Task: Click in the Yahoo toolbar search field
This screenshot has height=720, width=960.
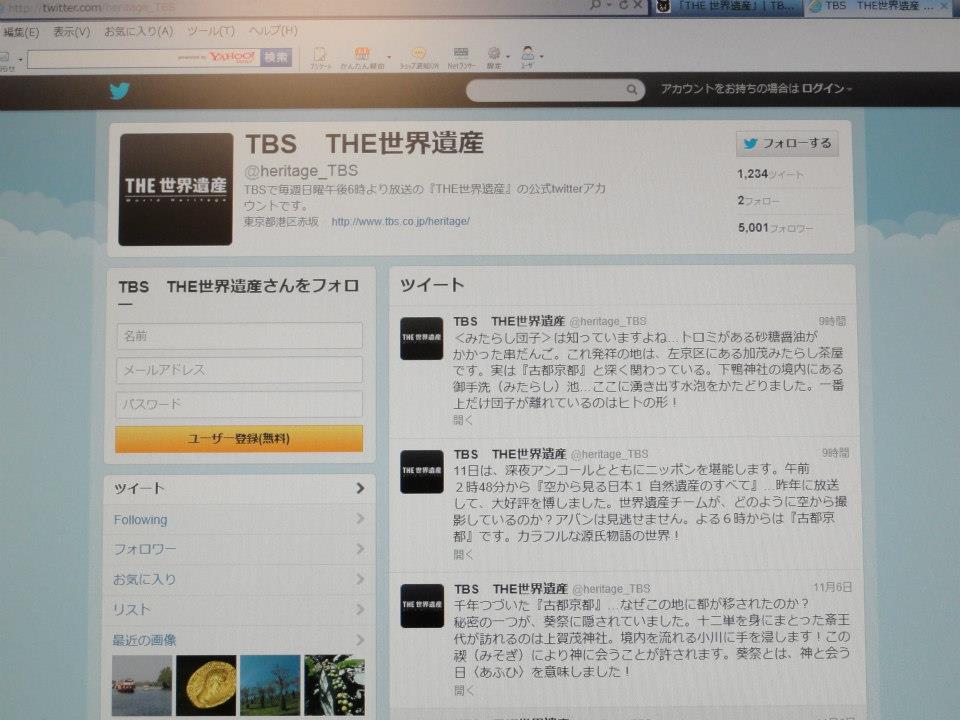Action: [144, 59]
